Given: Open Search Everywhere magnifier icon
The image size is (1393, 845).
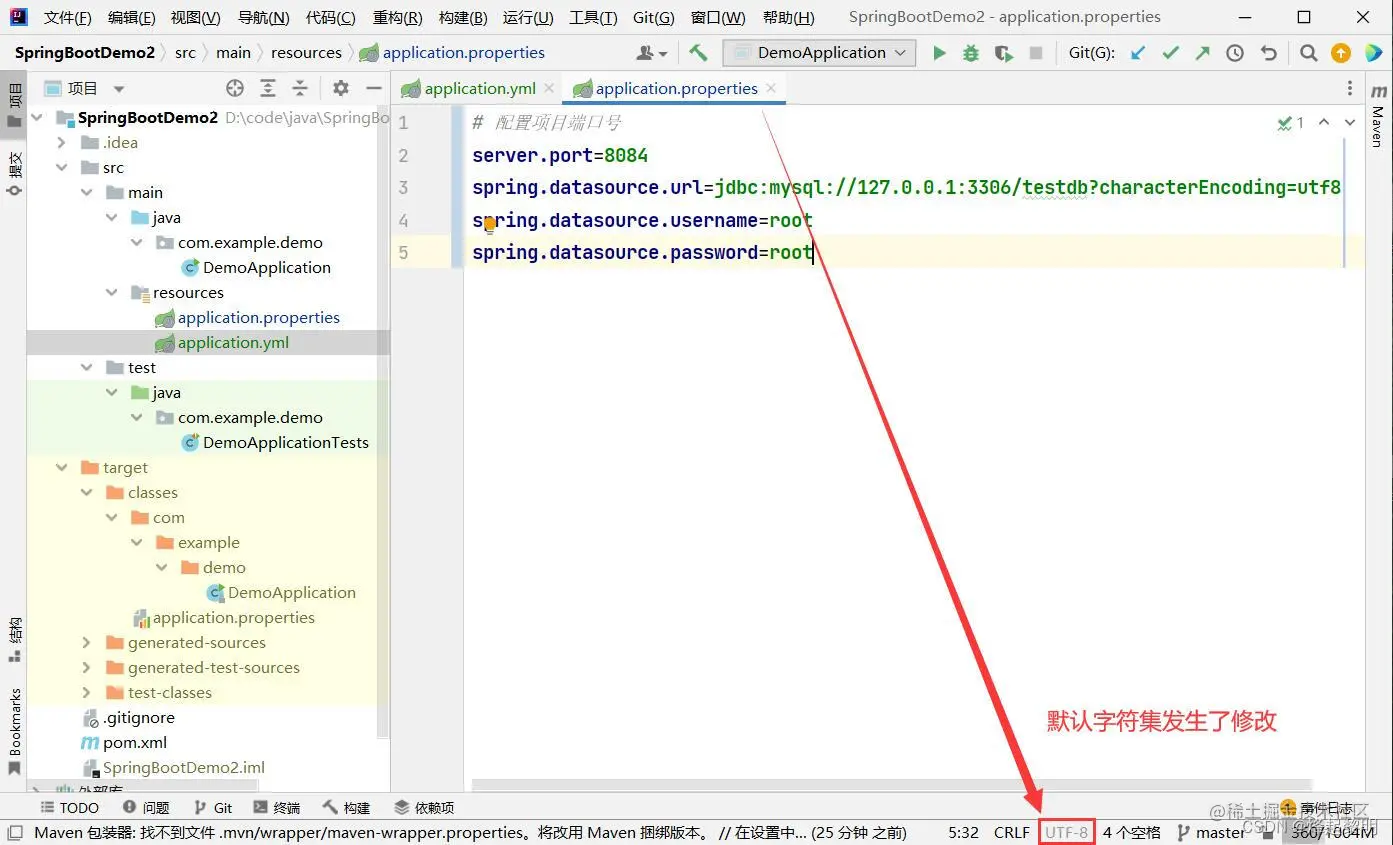Looking at the screenshot, I should [x=1308, y=53].
